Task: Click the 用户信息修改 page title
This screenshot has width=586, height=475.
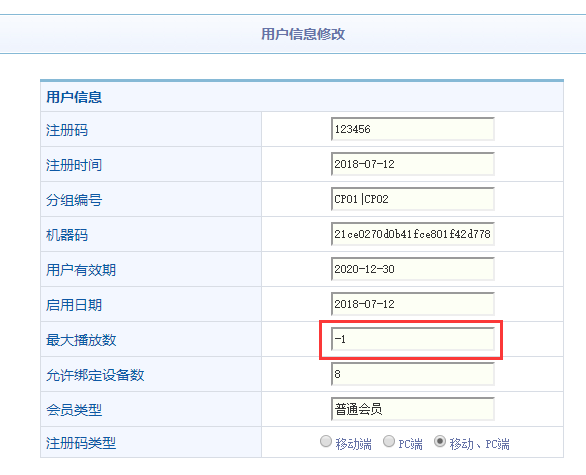Action: click(303, 34)
